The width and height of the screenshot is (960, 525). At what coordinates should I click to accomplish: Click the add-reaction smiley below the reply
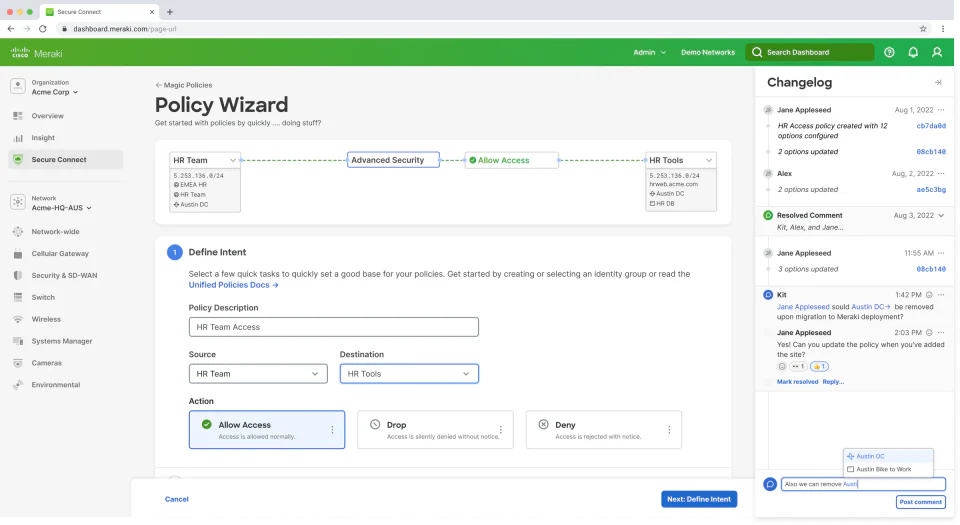tap(782, 367)
